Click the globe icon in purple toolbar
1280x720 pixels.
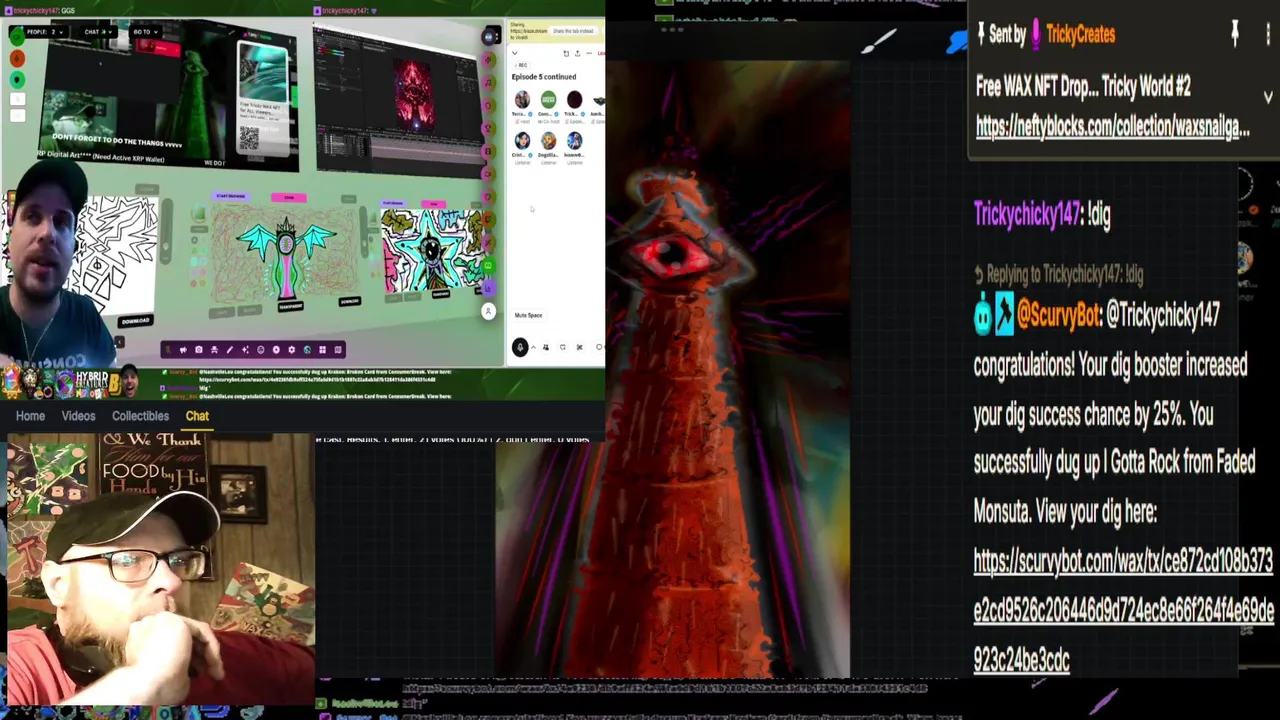(307, 350)
